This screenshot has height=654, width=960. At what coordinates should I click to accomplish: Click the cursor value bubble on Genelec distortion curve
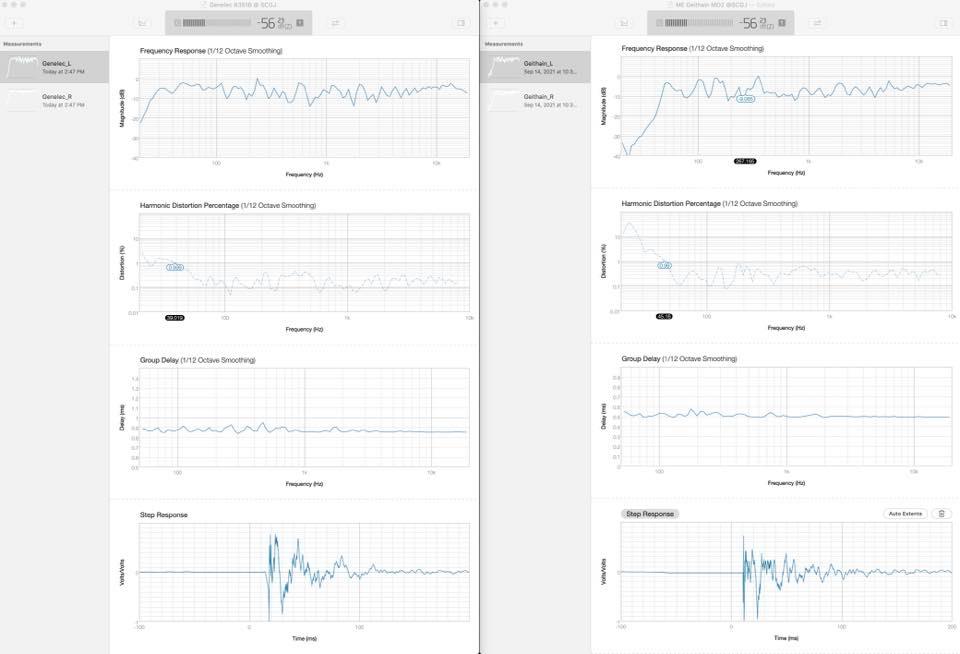tap(175, 268)
